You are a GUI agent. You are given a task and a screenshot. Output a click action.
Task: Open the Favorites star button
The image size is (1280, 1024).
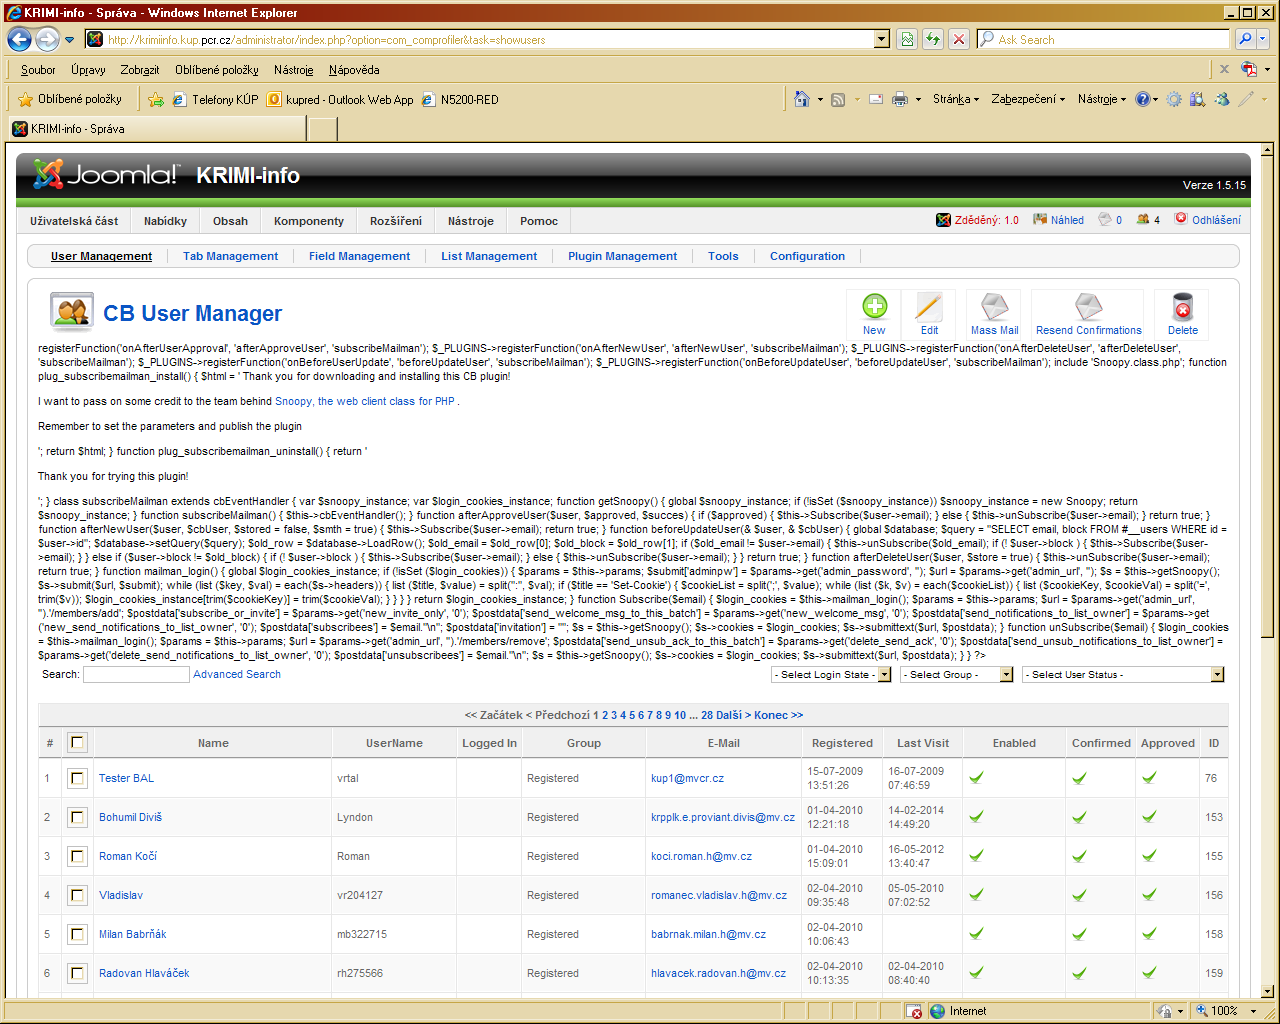70,99
